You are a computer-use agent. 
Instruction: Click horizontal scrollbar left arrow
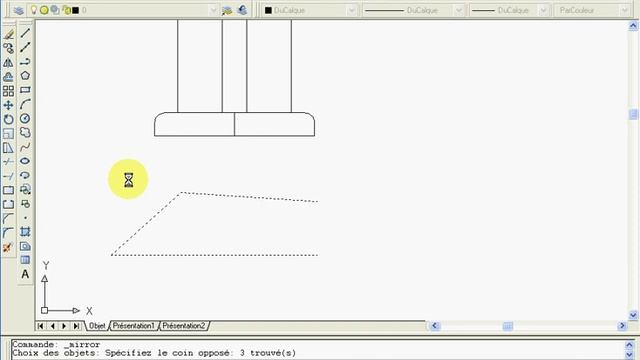(434, 326)
